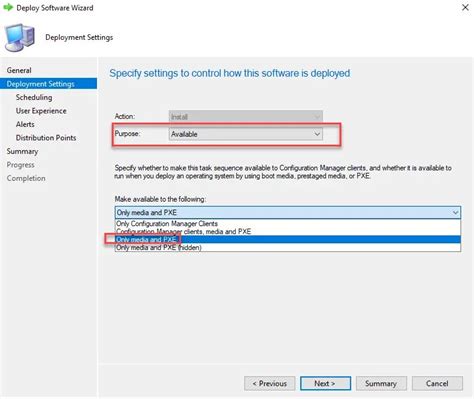Click the 'Action:' label text
The width and height of the screenshot is (474, 399).
125,116
